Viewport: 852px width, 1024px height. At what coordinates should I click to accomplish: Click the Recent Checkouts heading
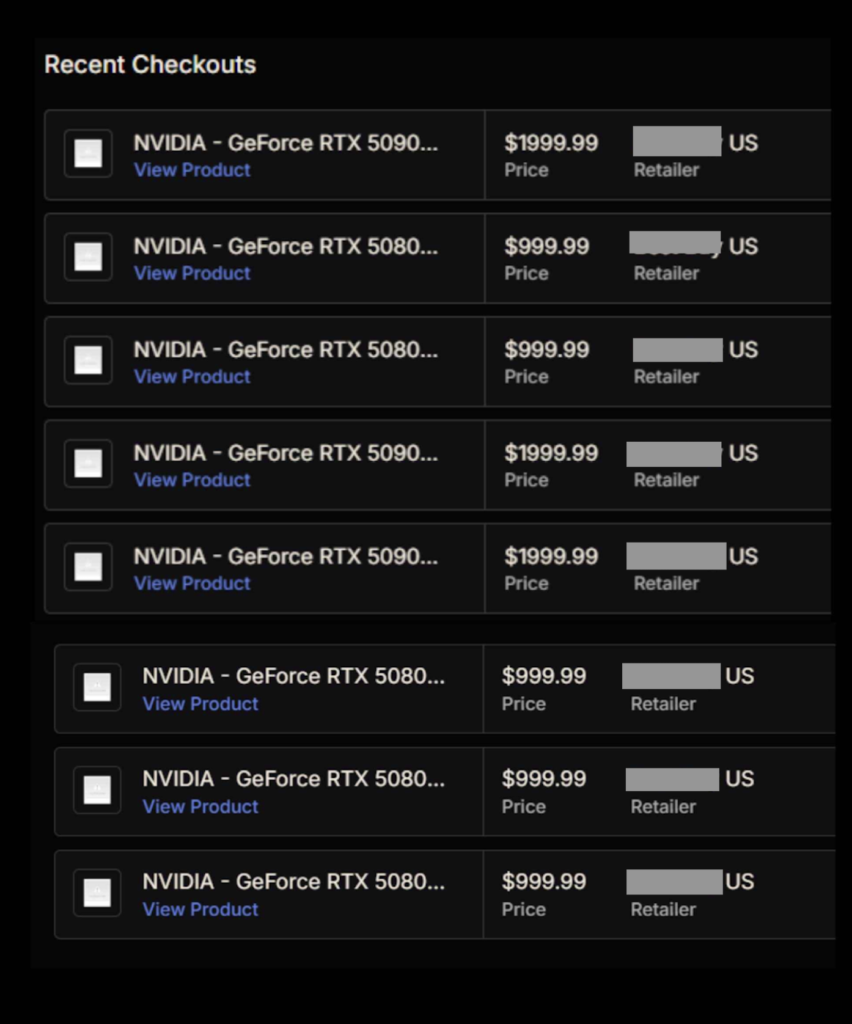[150, 65]
